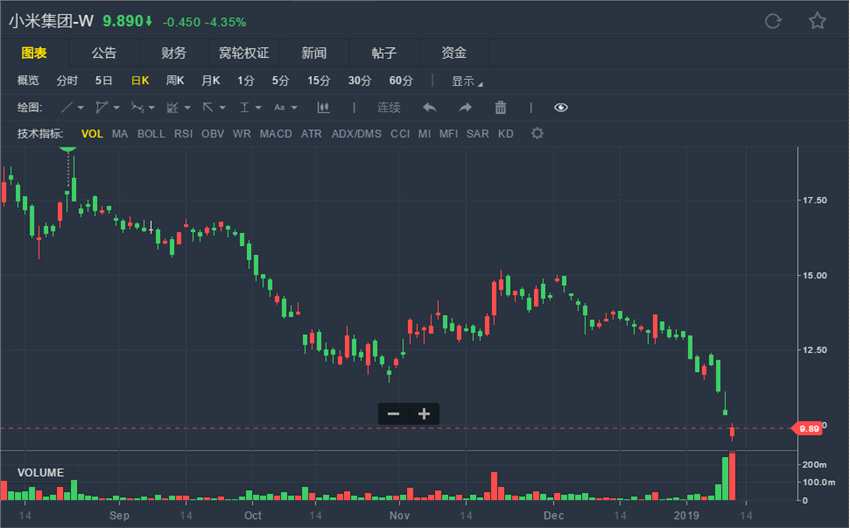Select the 5分 five-minute interval
The width and height of the screenshot is (850, 528).
280,81
